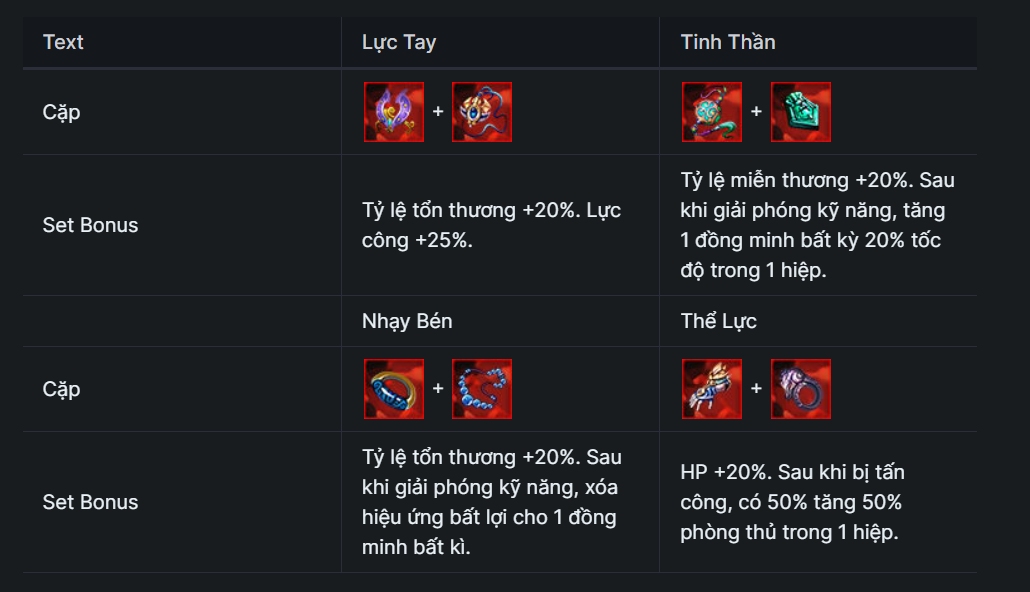Select the green jade gem icon under Tinh Thần
The image size is (1030, 592).
coord(801,112)
